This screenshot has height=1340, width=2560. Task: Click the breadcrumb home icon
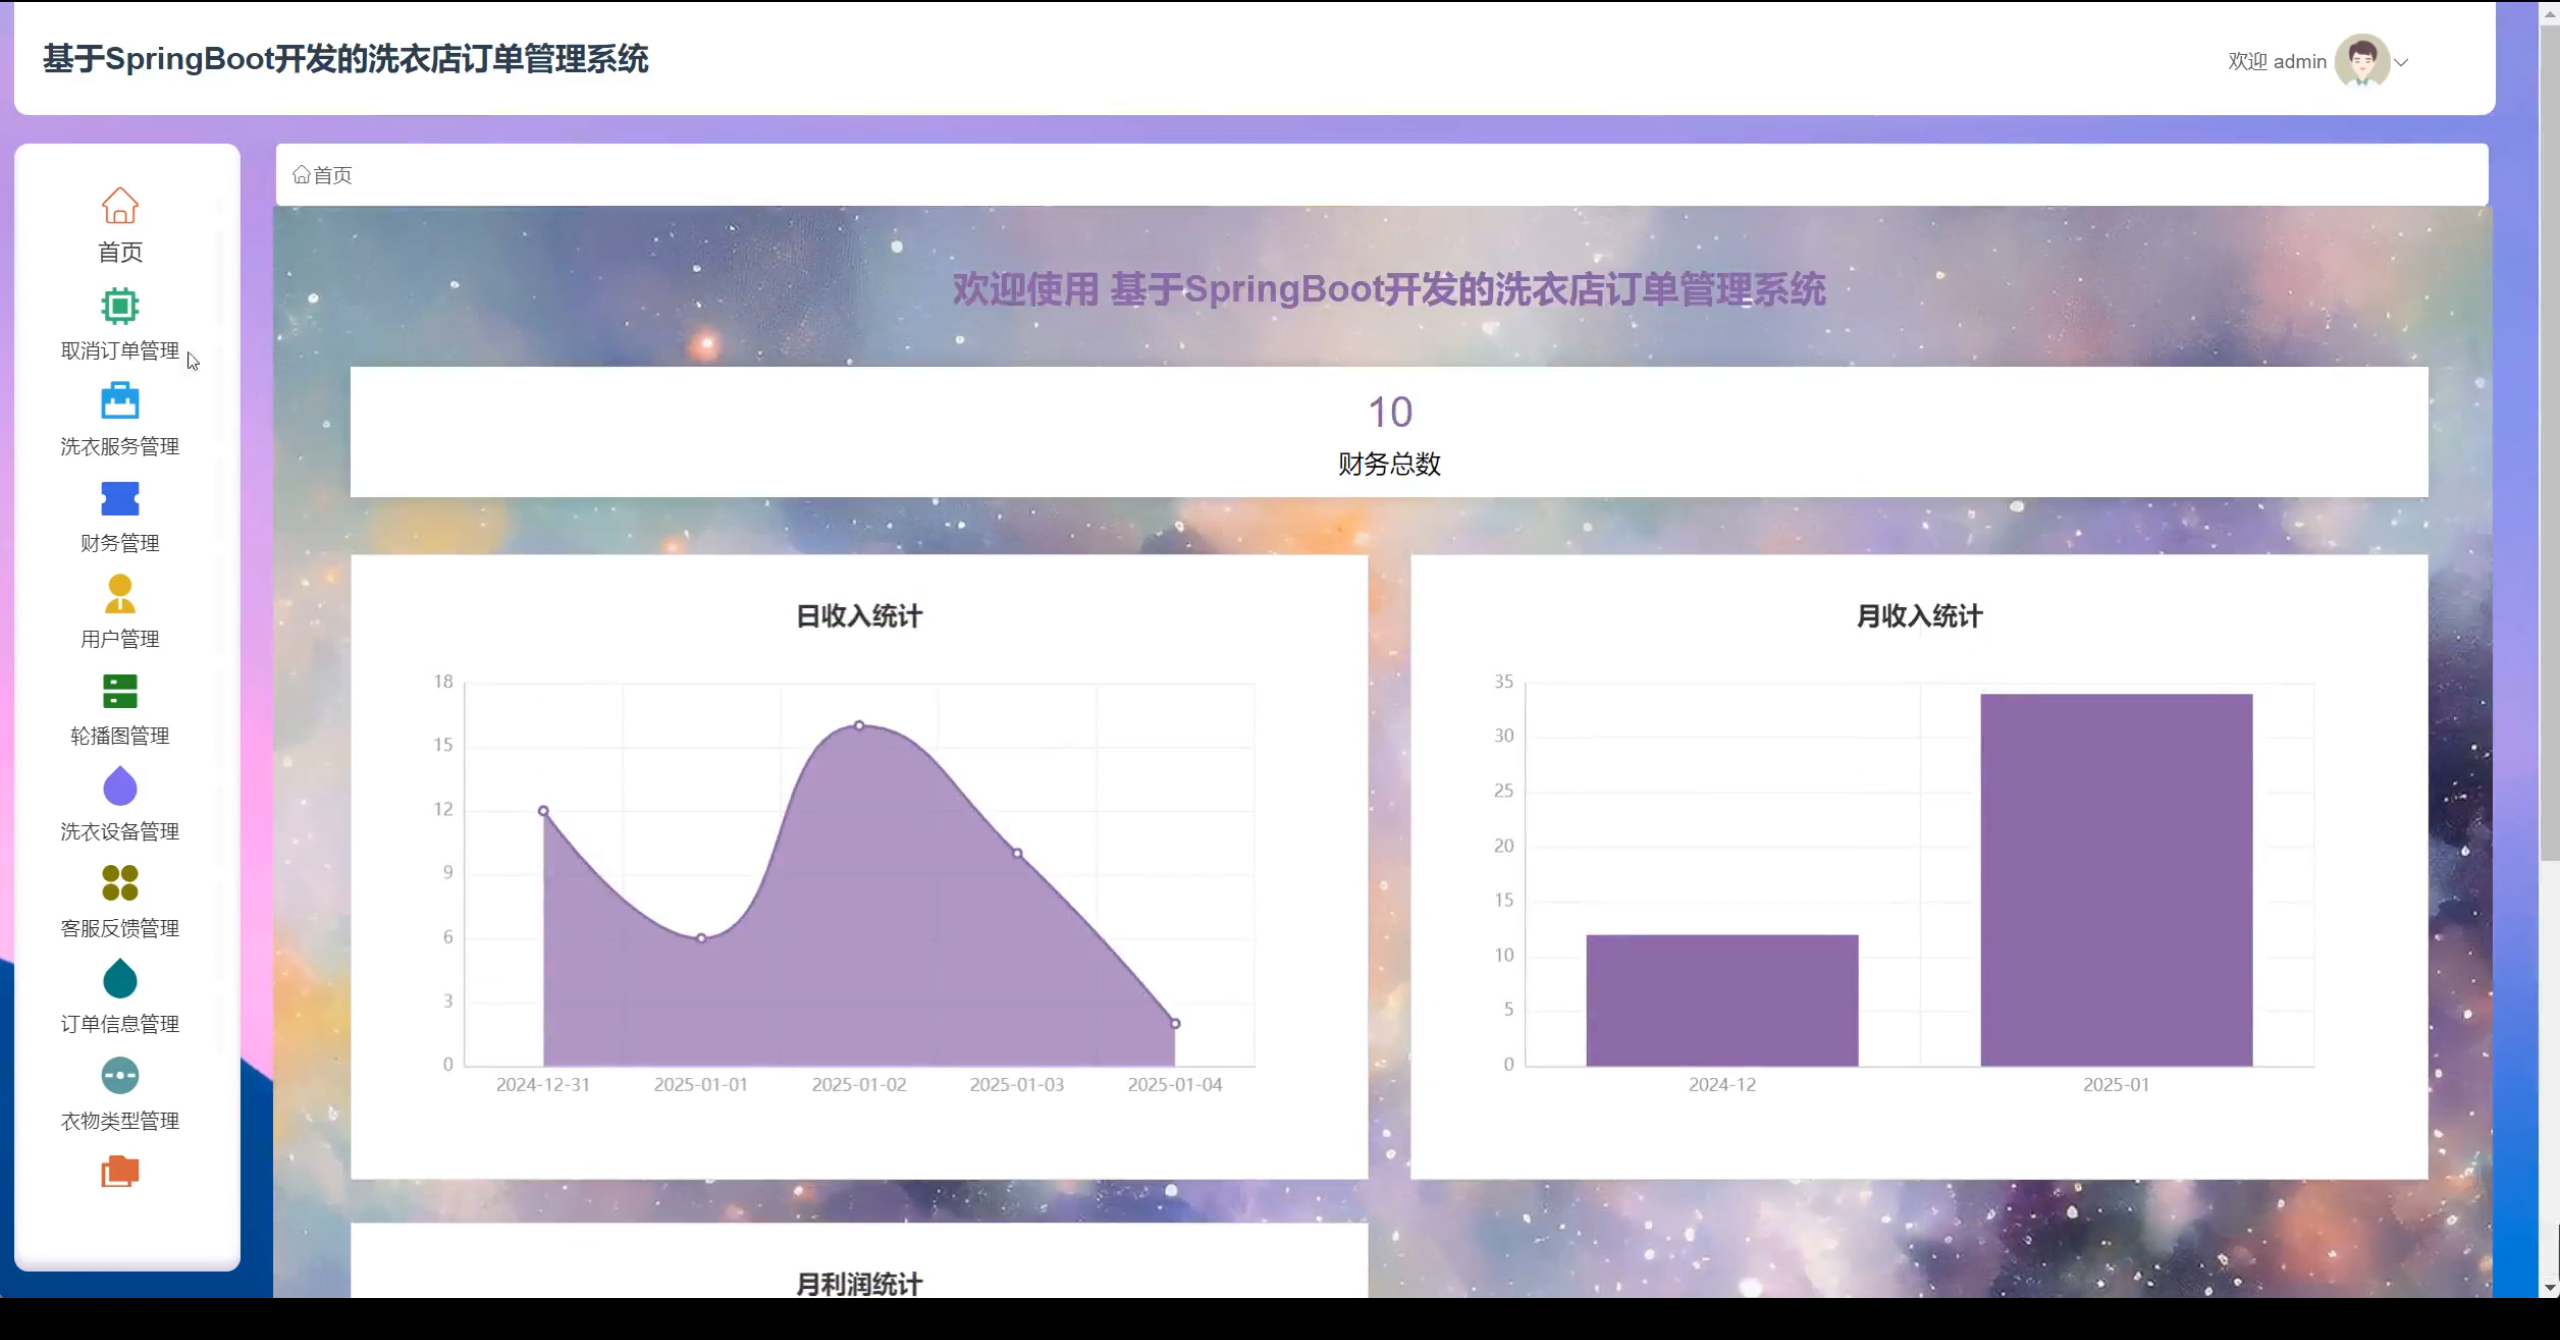pyautogui.click(x=301, y=175)
